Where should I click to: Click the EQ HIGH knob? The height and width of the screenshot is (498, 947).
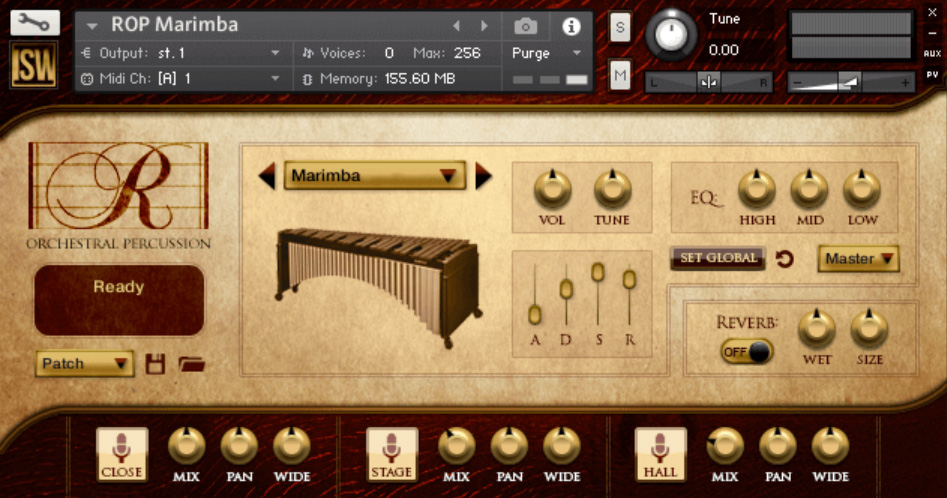757,189
